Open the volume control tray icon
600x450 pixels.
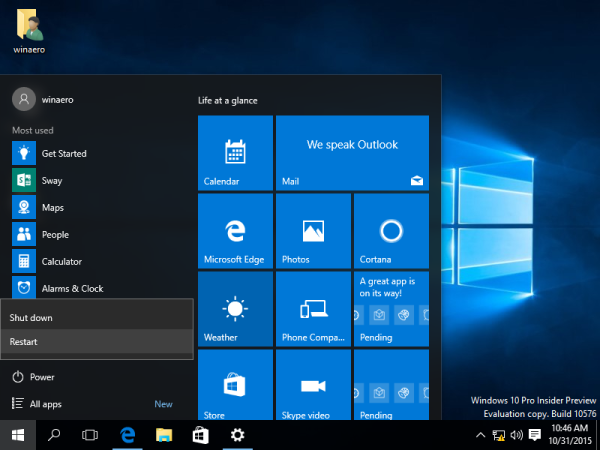517,435
